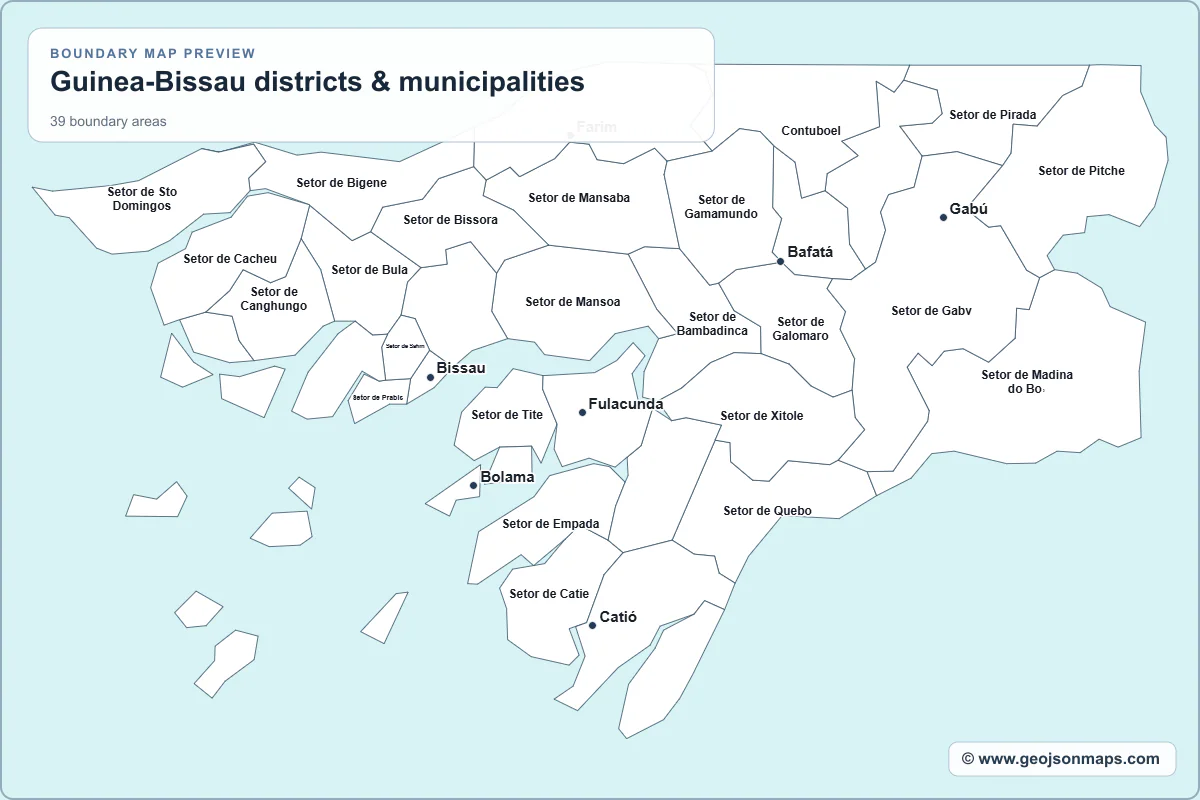Image resolution: width=1200 pixels, height=800 pixels.
Task: Select the 'Setor de Cacheu' label
Action: (230, 259)
